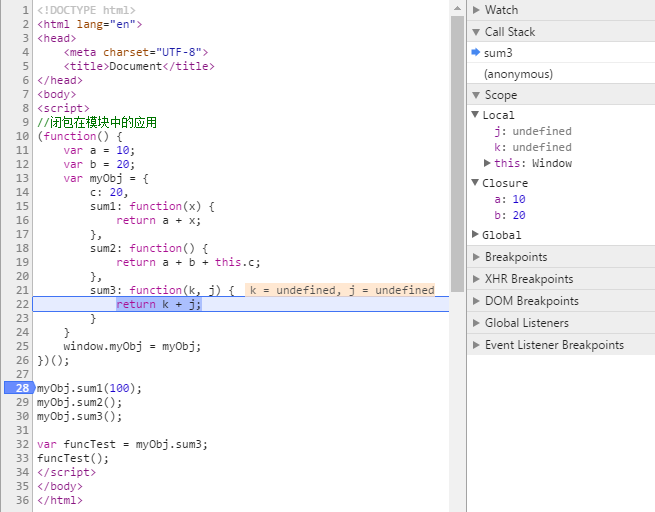Click the 'Scope' section header label
The height and width of the screenshot is (512, 655).
click(501, 95)
